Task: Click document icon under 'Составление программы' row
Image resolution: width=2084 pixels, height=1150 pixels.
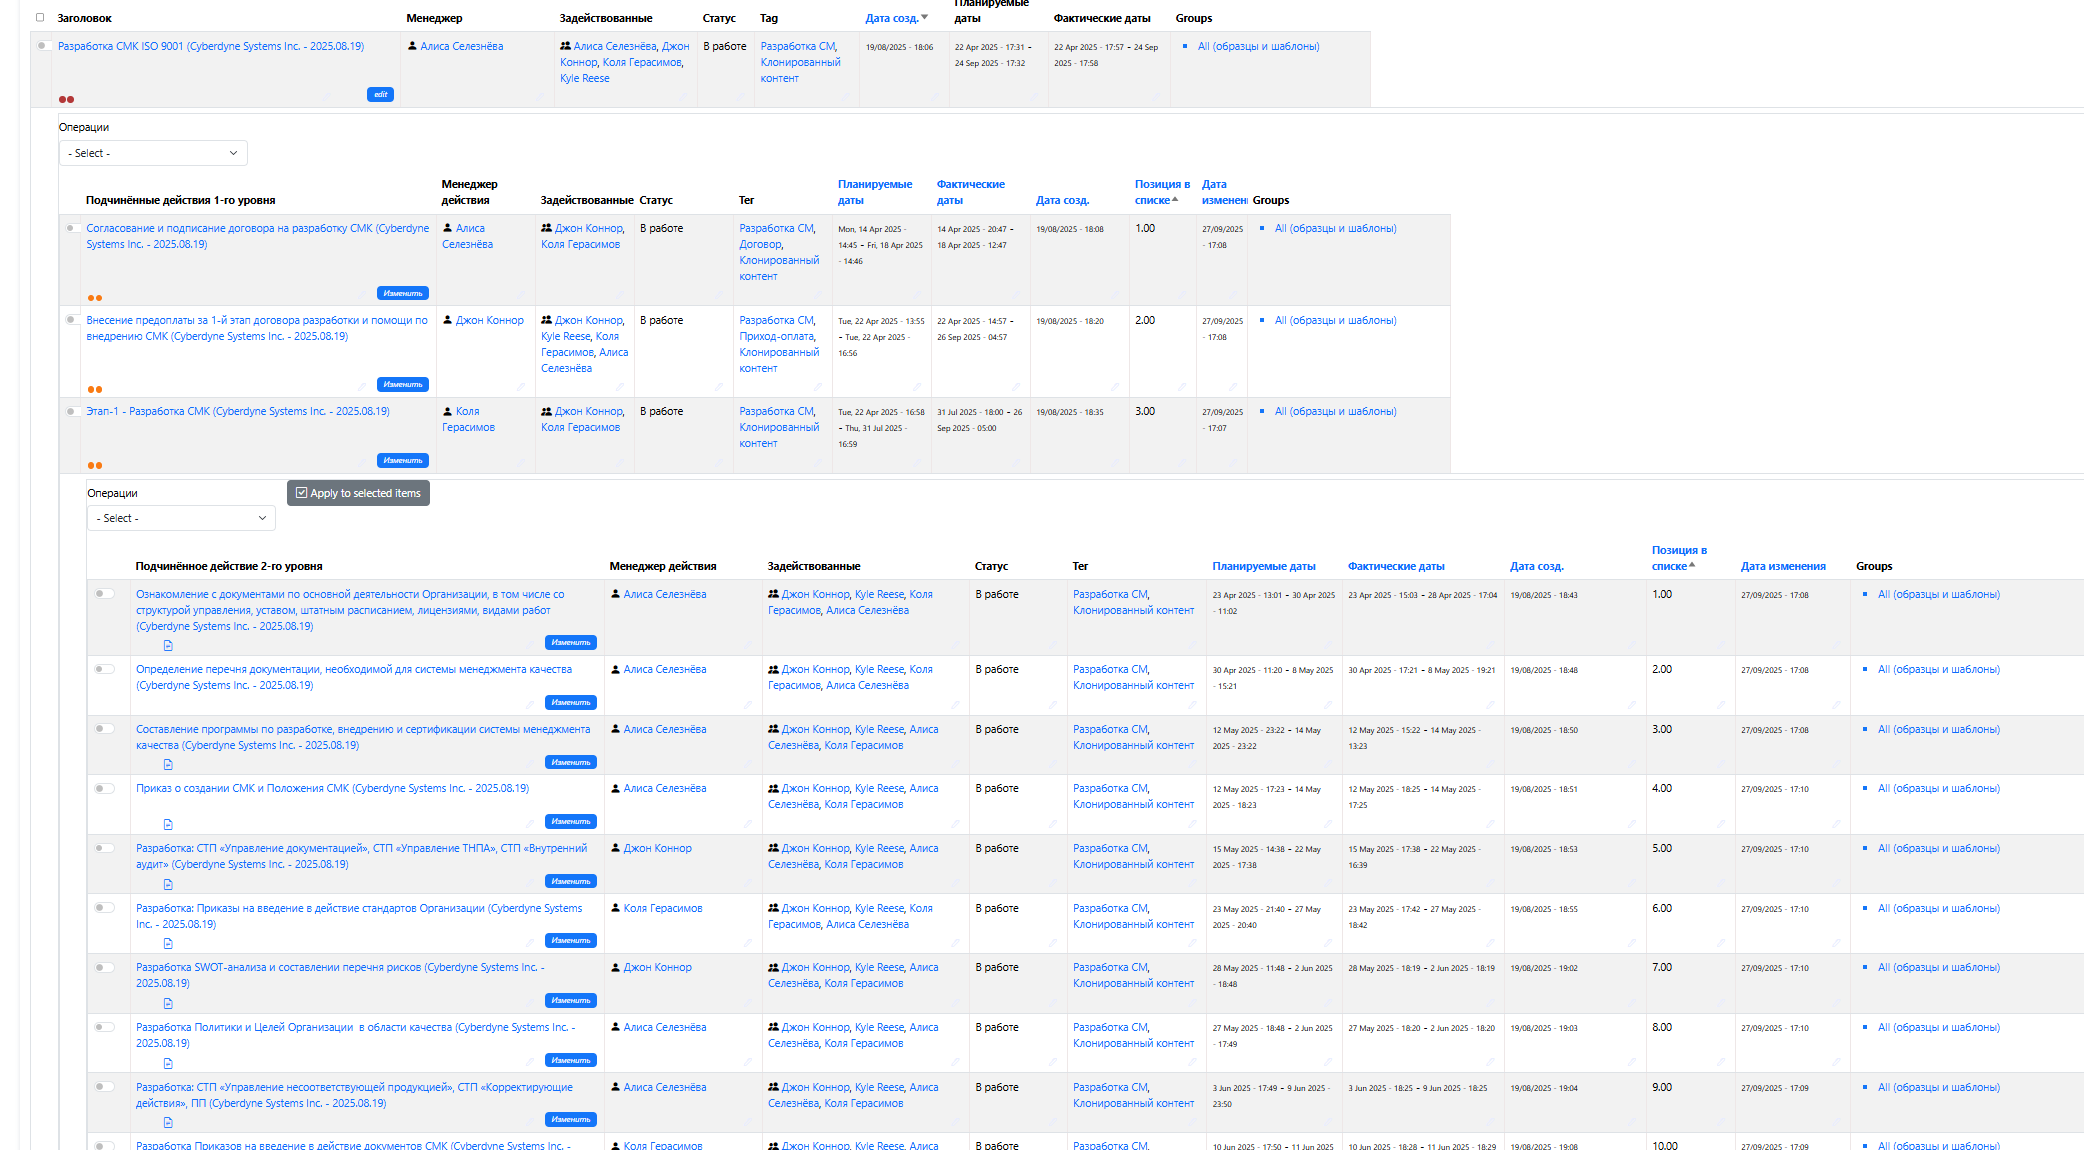Action: [x=168, y=765]
